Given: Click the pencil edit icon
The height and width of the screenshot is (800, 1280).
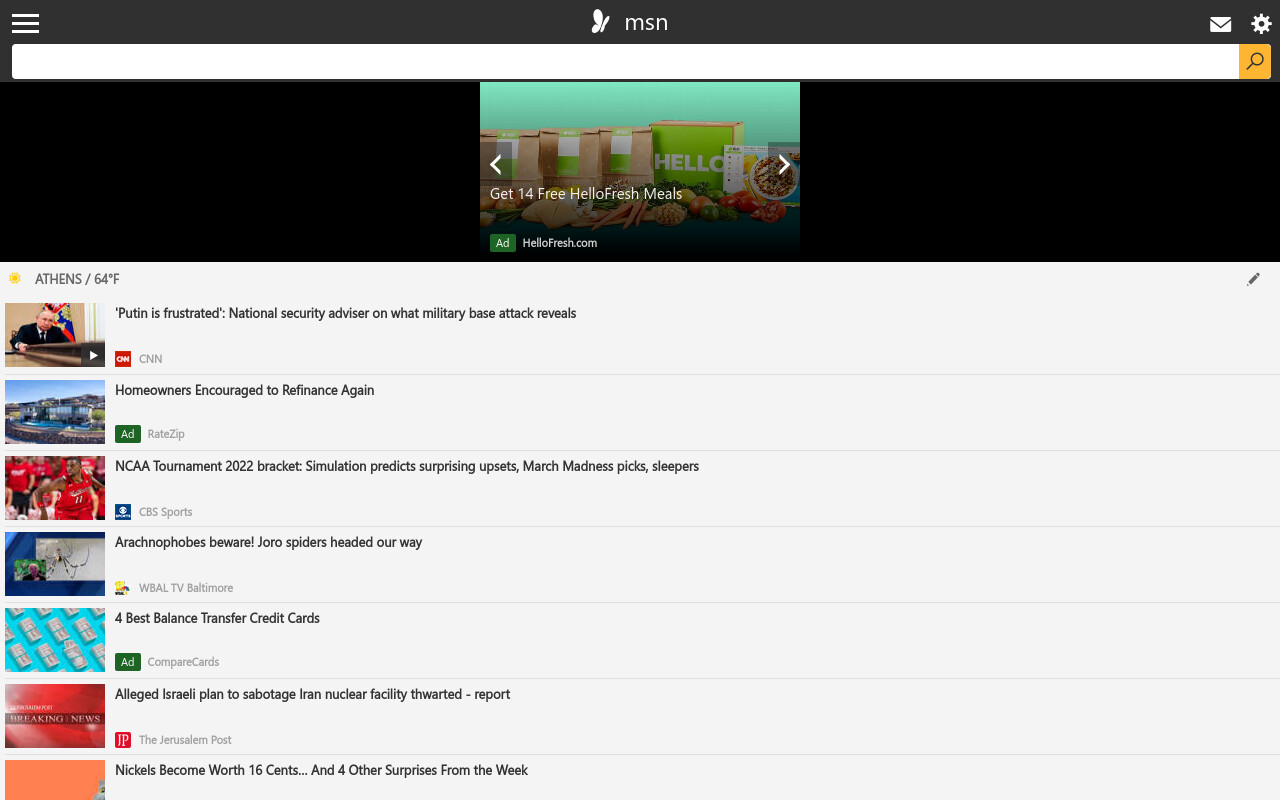Looking at the screenshot, I should tap(1253, 279).
